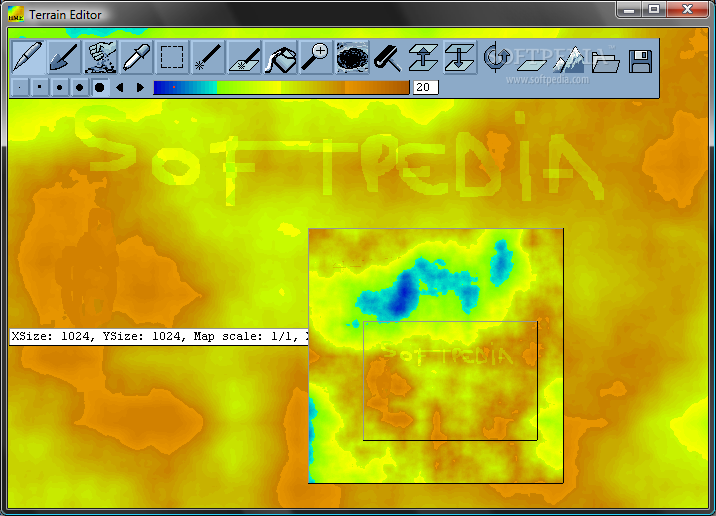Click the lower terrain level icon

tap(460, 58)
